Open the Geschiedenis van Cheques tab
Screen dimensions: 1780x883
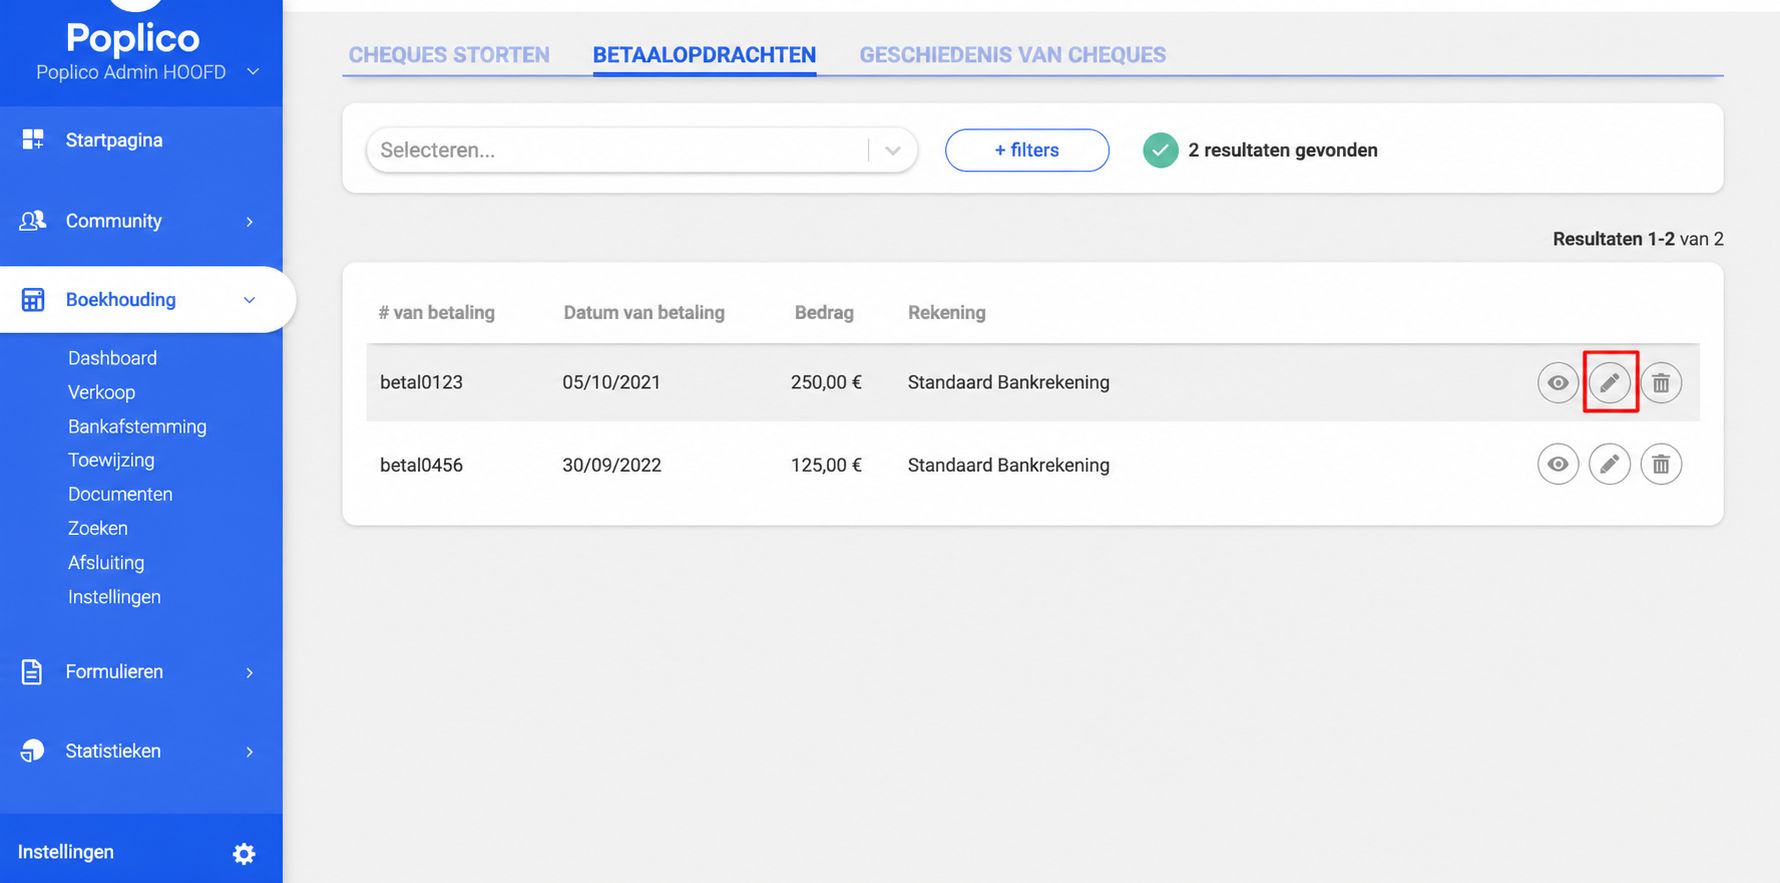tap(1013, 55)
